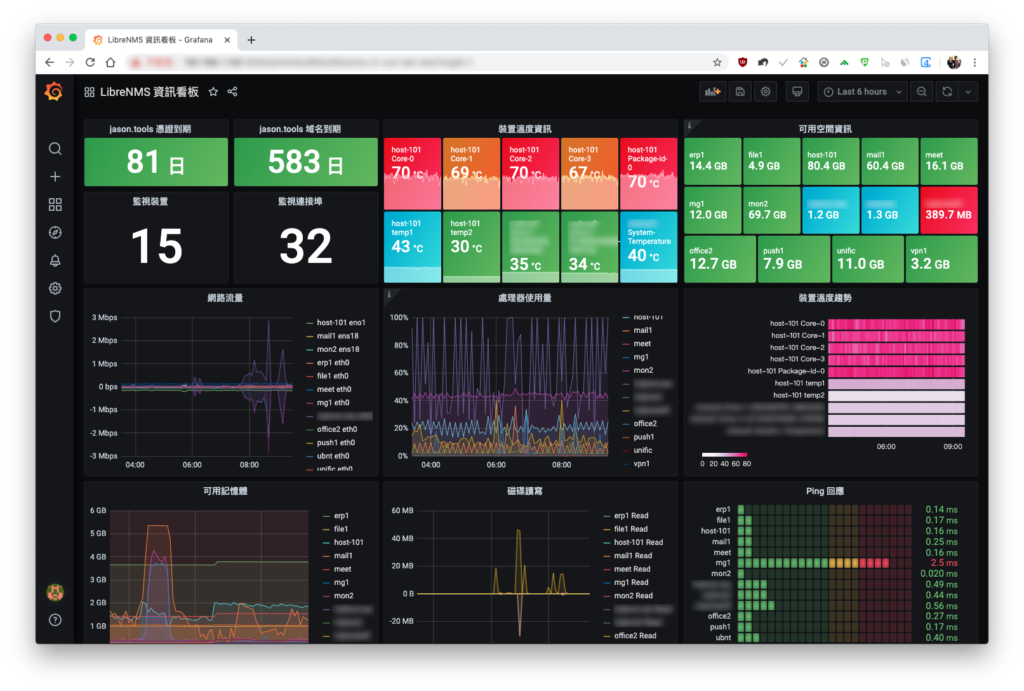The width and height of the screenshot is (1024, 691).
Task: Open Configuration gear in the sidebar
Action: (56, 289)
